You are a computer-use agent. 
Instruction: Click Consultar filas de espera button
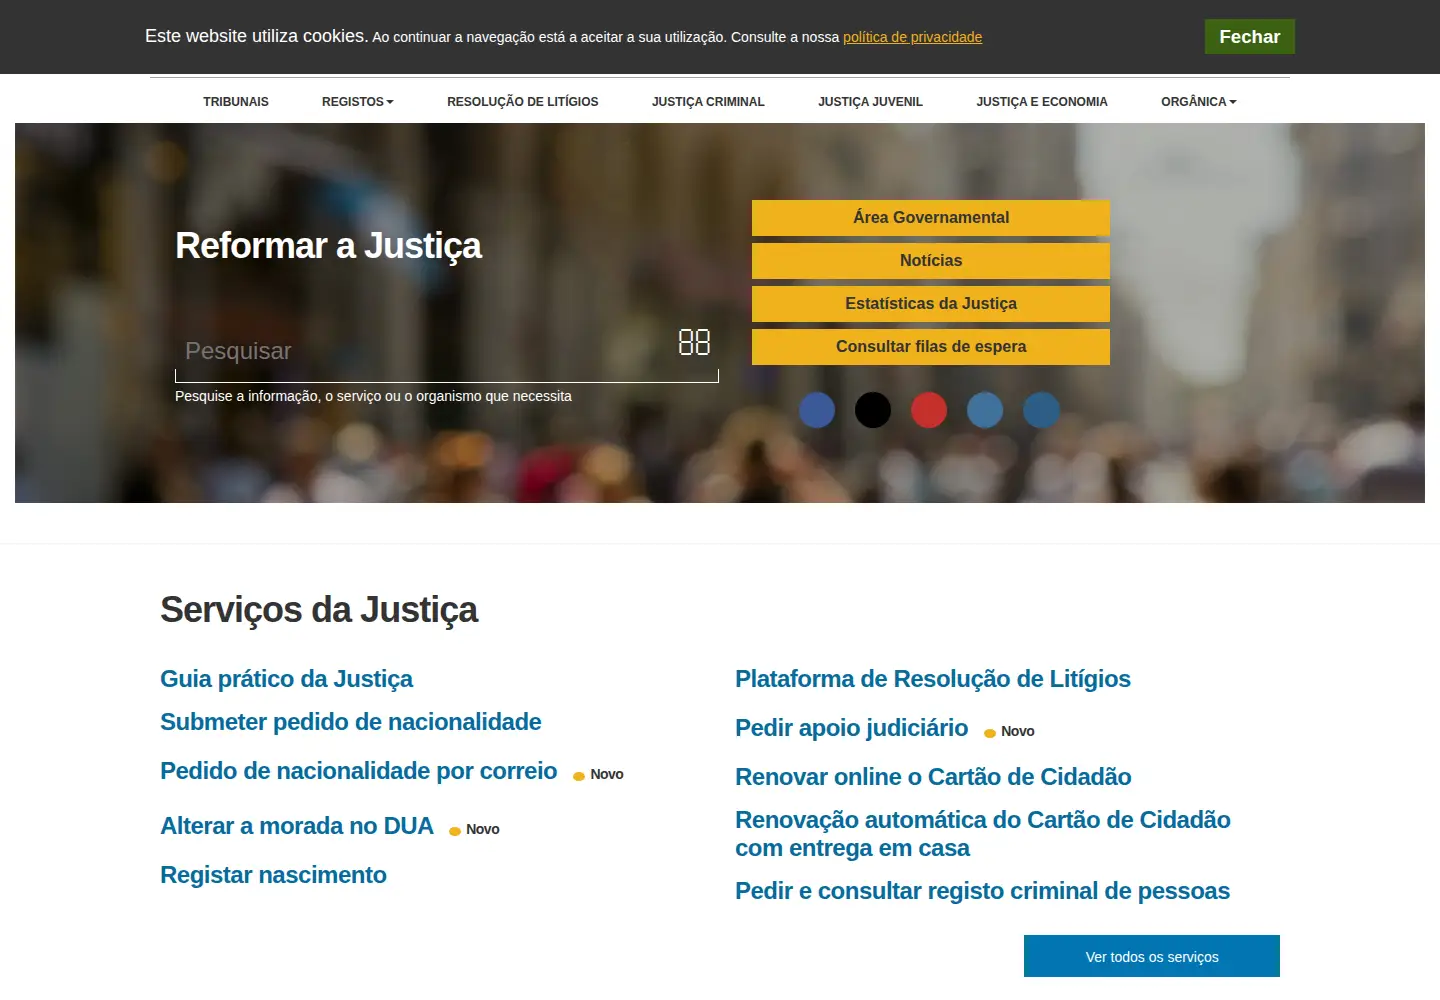(931, 347)
